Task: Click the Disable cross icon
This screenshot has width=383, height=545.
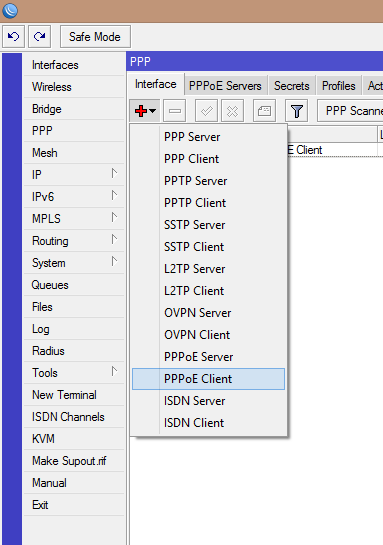Action: [233, 111]
